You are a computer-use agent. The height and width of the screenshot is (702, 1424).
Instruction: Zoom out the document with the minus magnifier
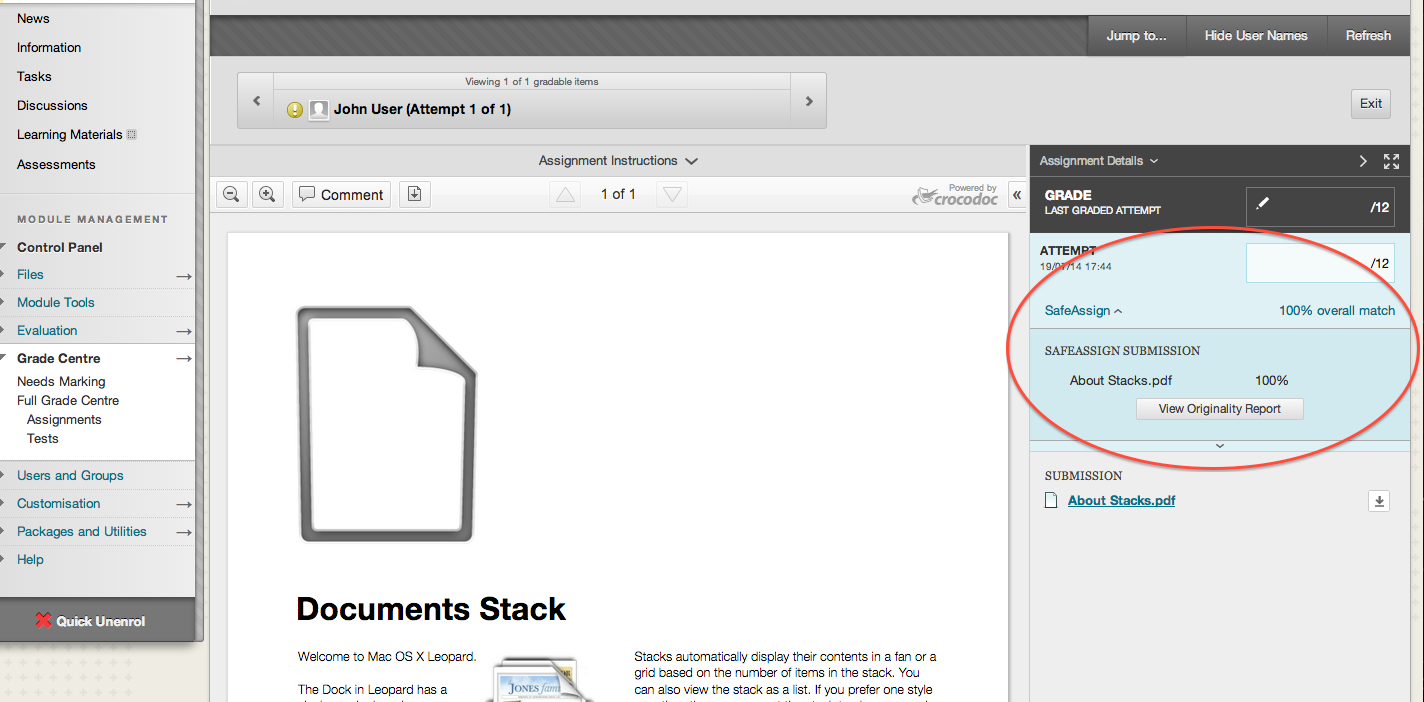tap(231, 194)
